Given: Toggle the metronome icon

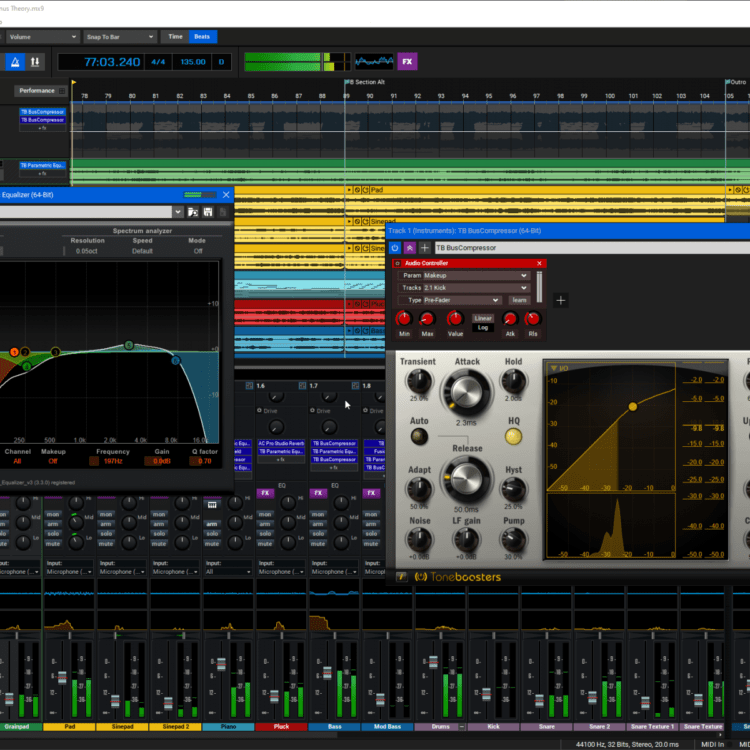Looking at the screenshot, I should click(15, 62).
